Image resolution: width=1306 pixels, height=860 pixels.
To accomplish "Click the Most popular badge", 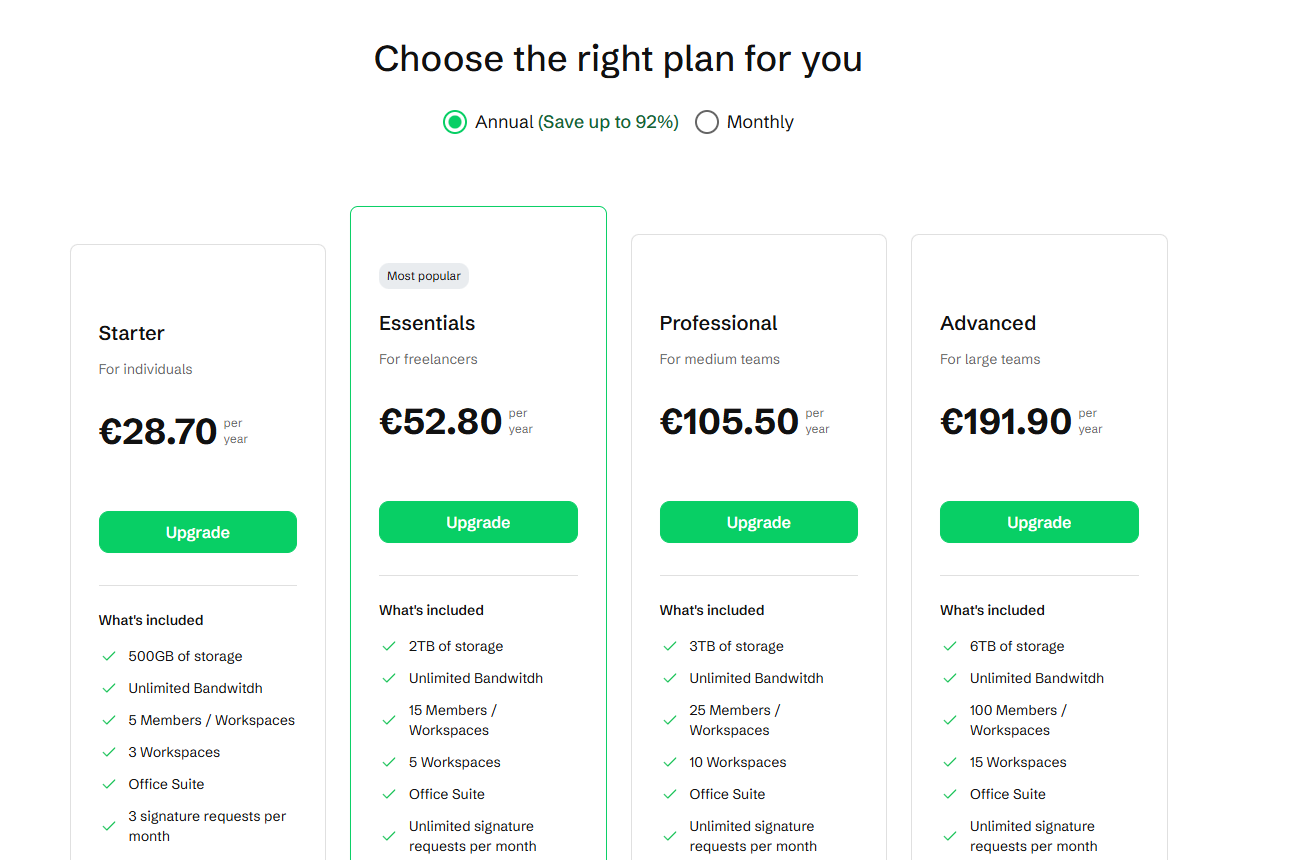I will tap(424, 276).
